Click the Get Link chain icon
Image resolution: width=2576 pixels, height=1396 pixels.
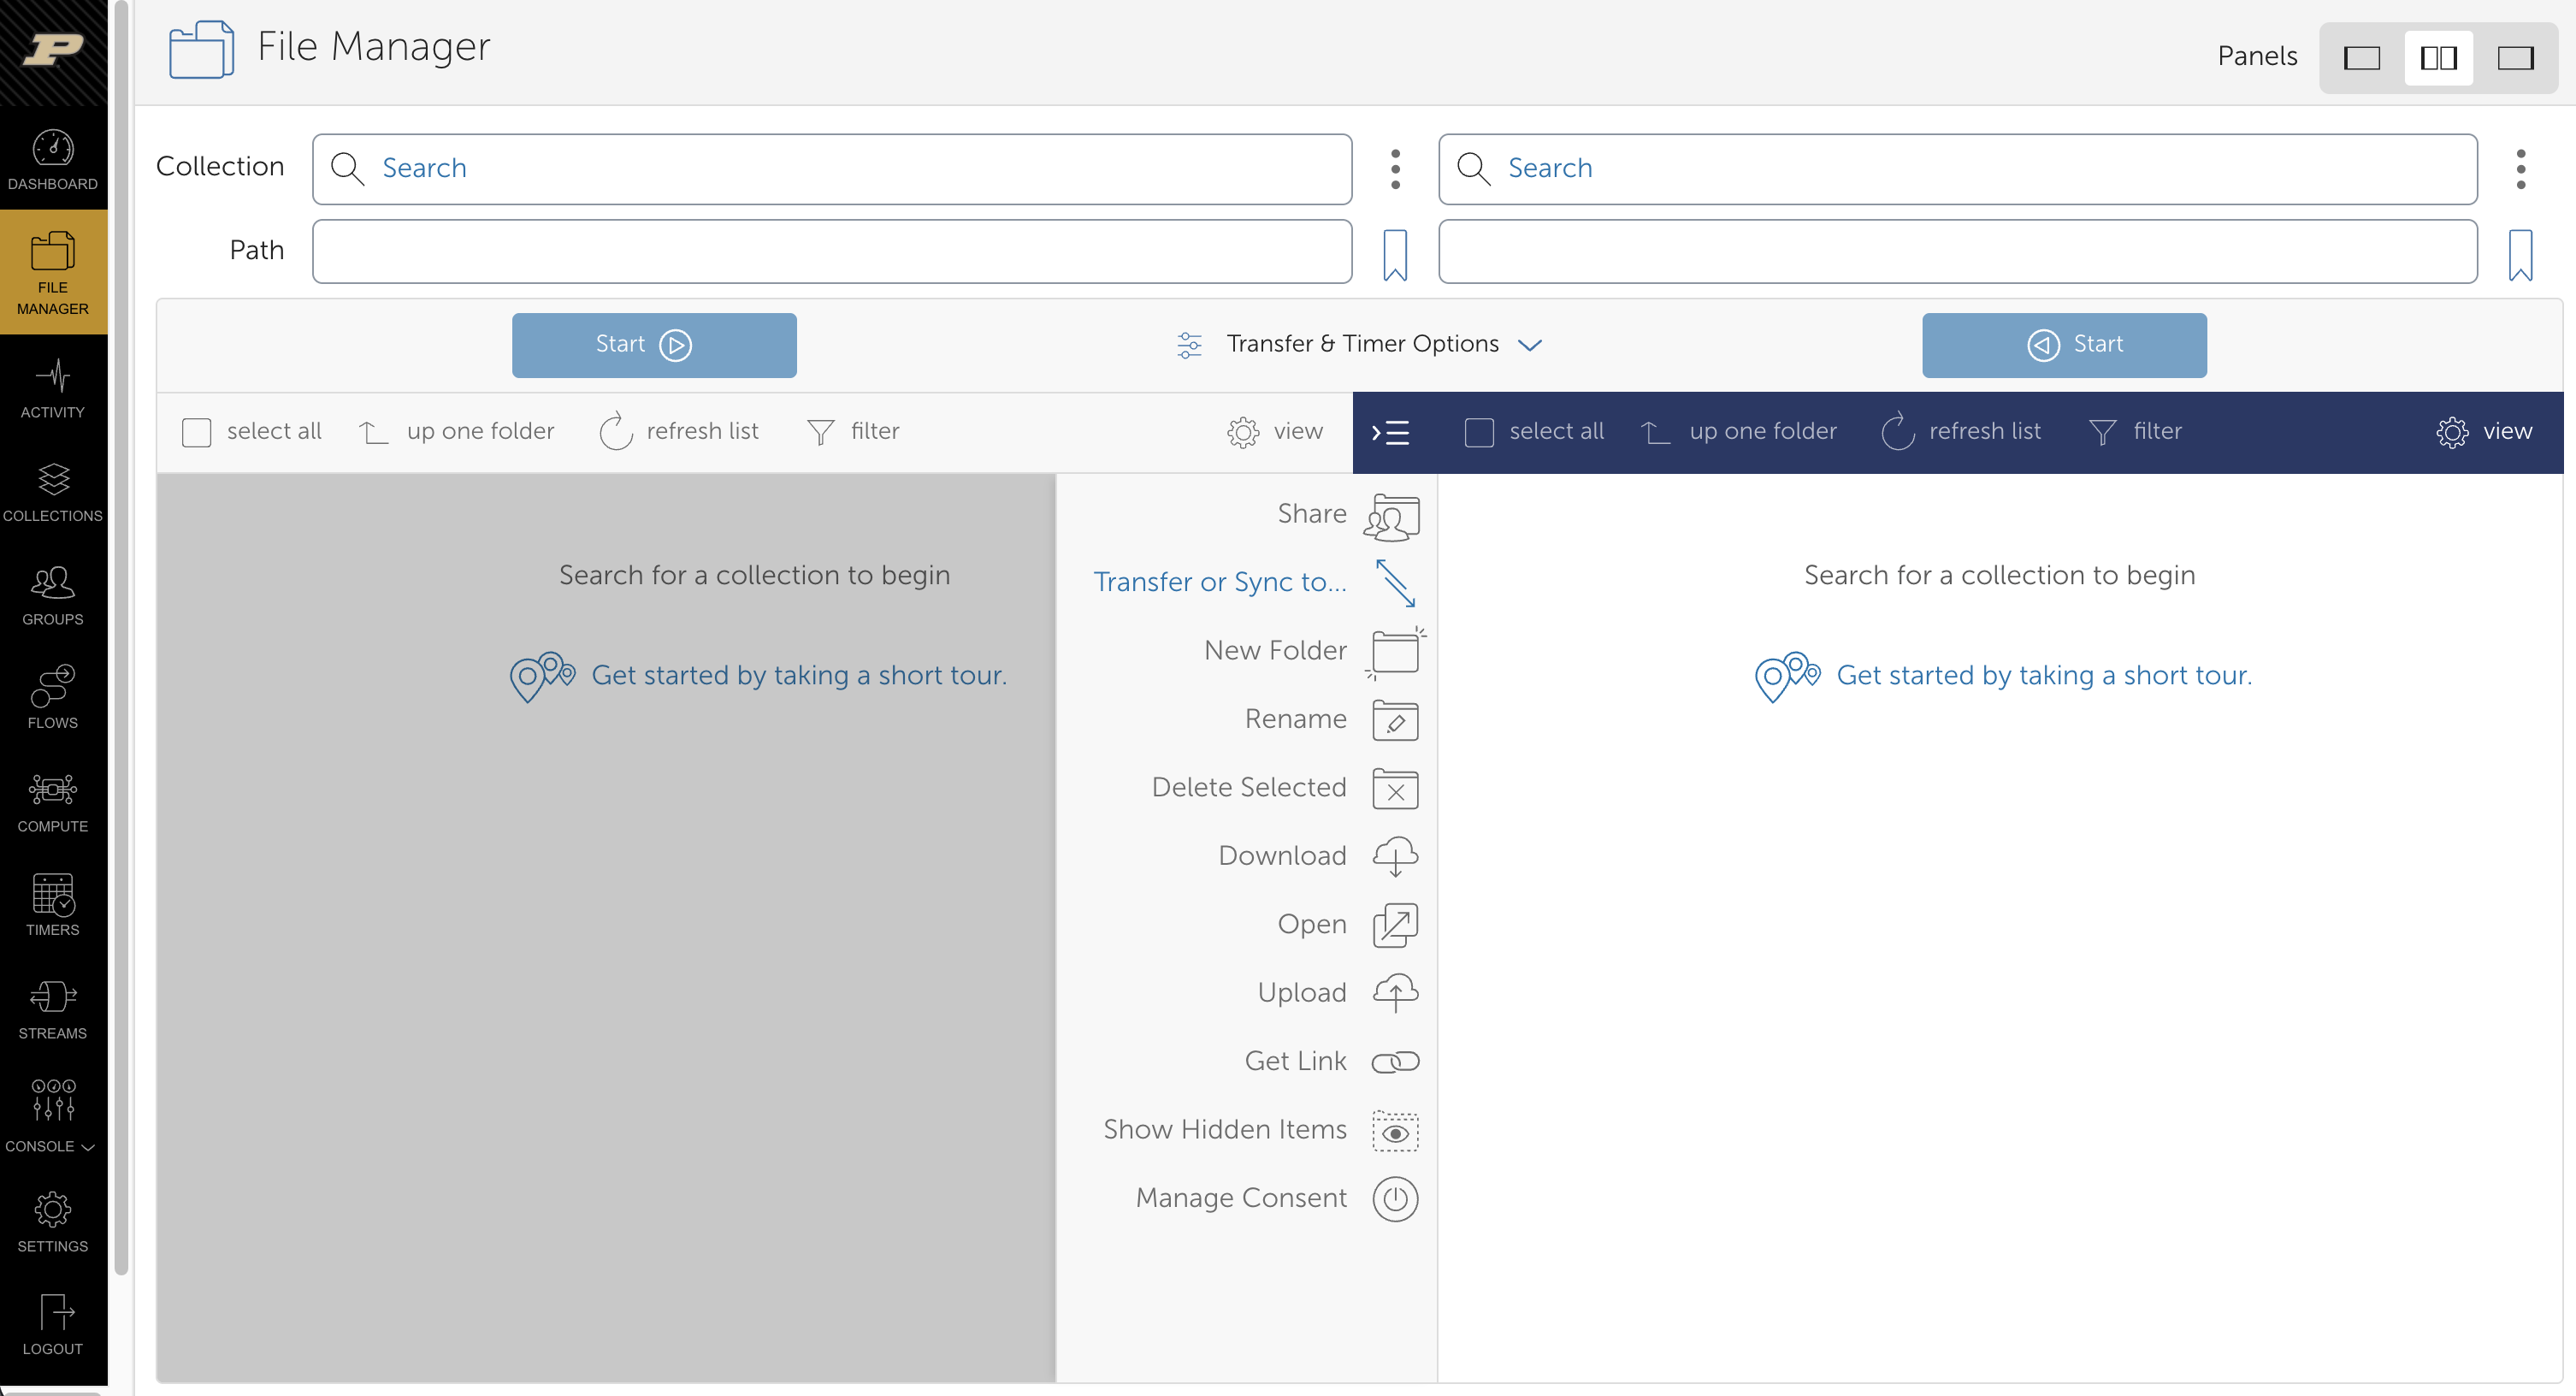pyautogui.click(x=1395, y=1062)
